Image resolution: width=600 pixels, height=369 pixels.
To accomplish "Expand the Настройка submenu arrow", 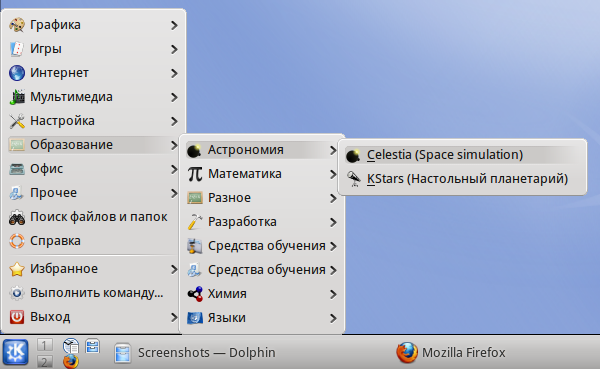I will pos(174,121).
